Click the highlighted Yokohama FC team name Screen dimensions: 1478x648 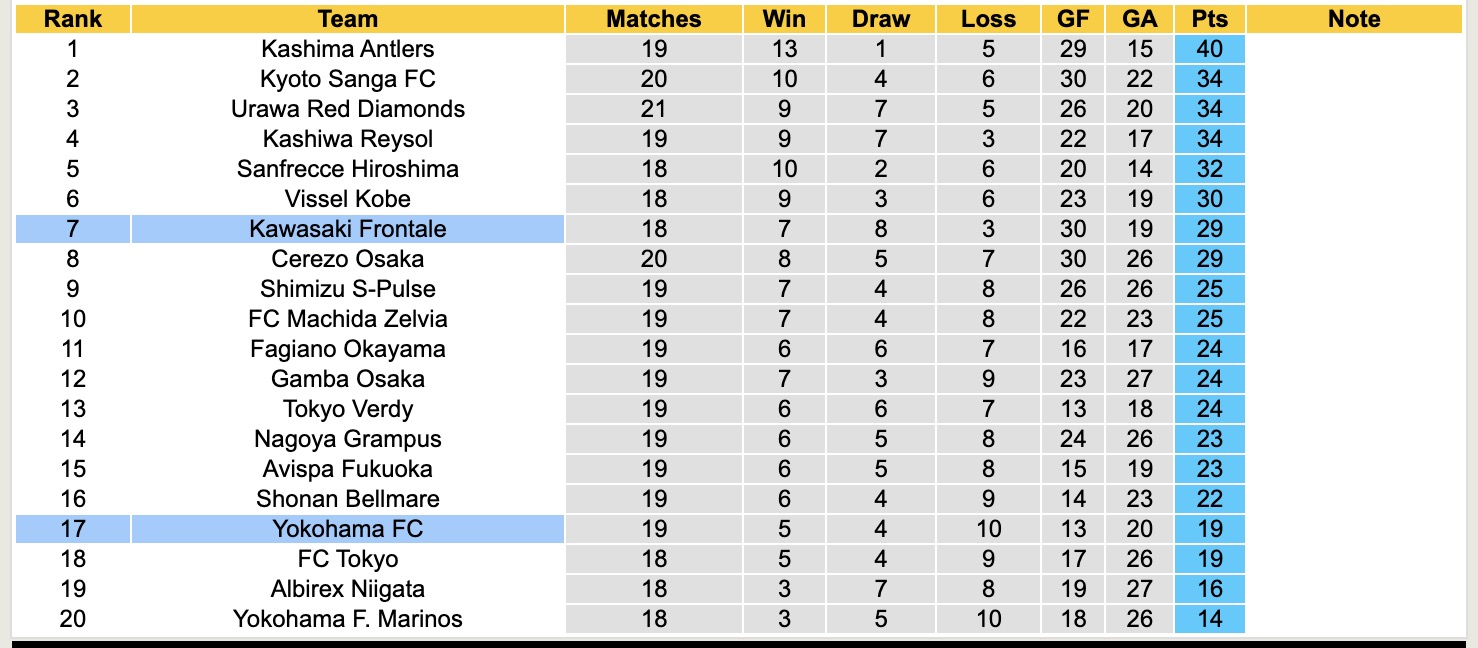point(348,529)
